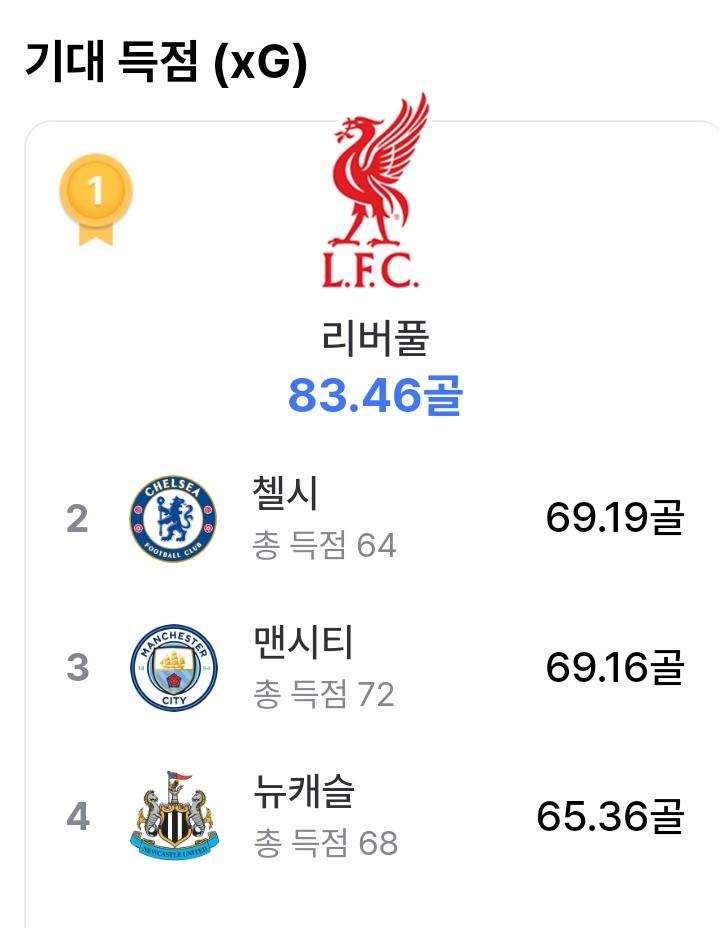Select the rank 4 number
719x928 pixels.
click(x=78, y=817)
